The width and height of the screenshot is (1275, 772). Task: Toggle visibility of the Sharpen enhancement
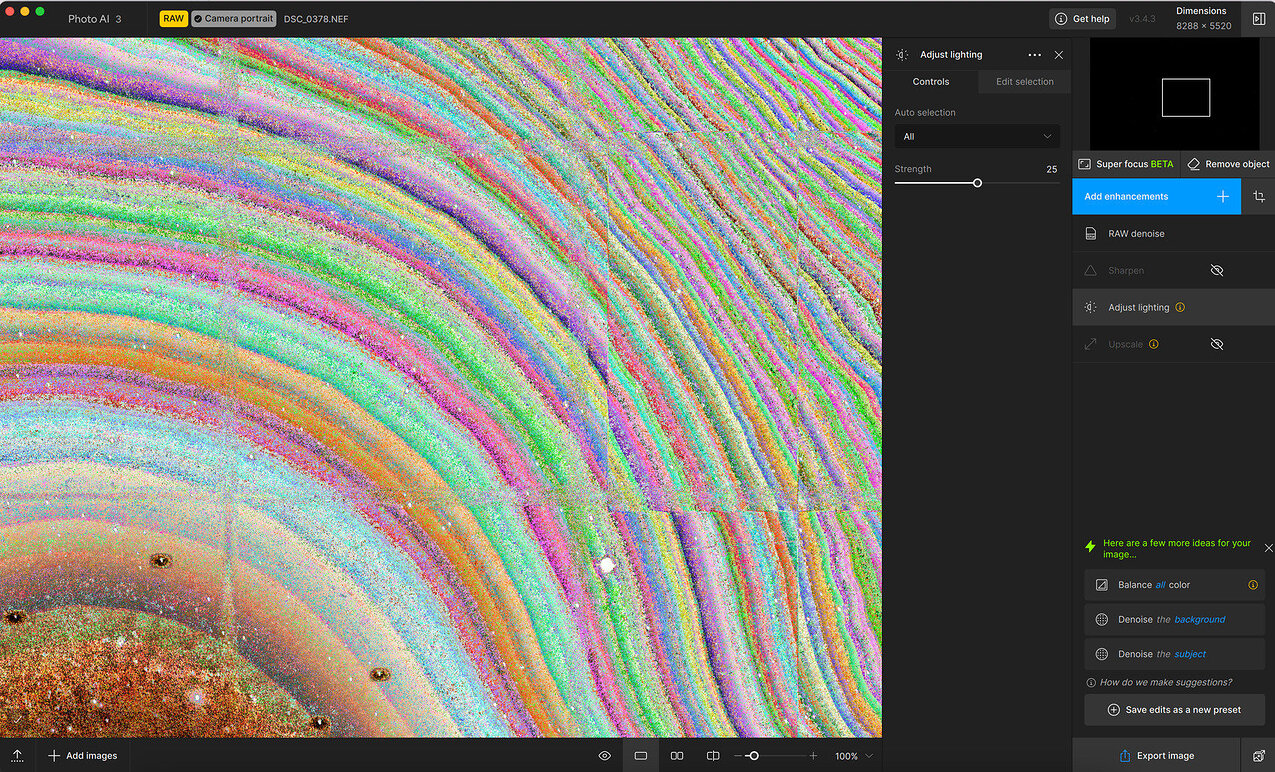1216,270
